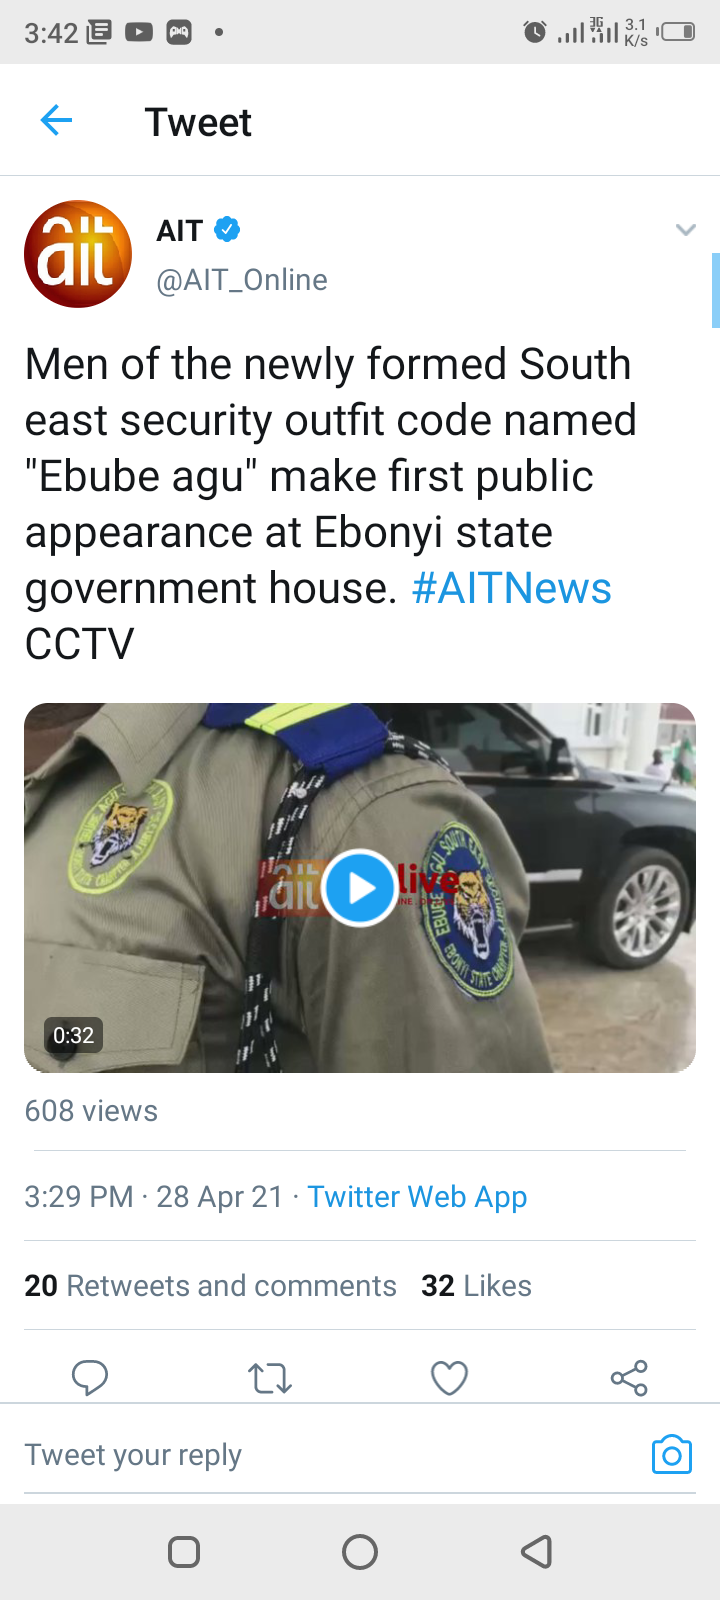Open the Twitter Web App link
The image size is (720, 1600).
[417, 1197]
